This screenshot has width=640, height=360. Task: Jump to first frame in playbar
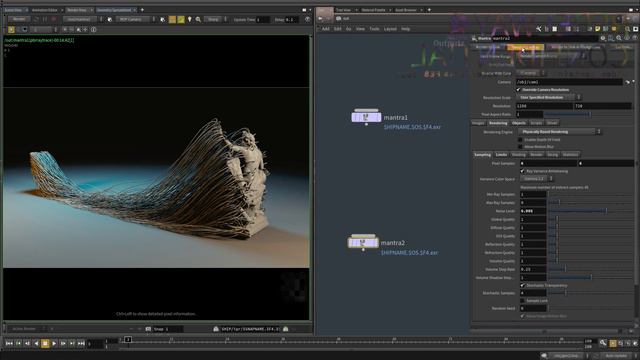tap(9, 344)
